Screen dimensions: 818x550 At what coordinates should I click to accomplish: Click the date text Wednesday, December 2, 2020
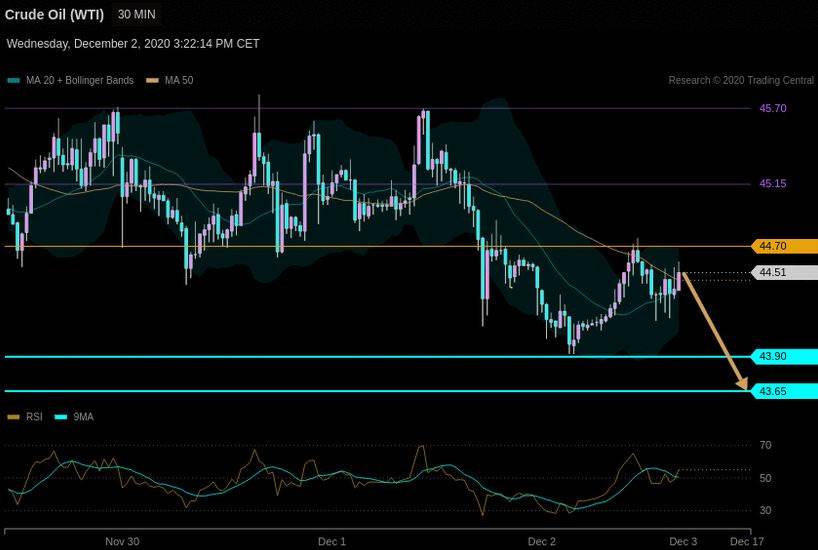[89, 44]
